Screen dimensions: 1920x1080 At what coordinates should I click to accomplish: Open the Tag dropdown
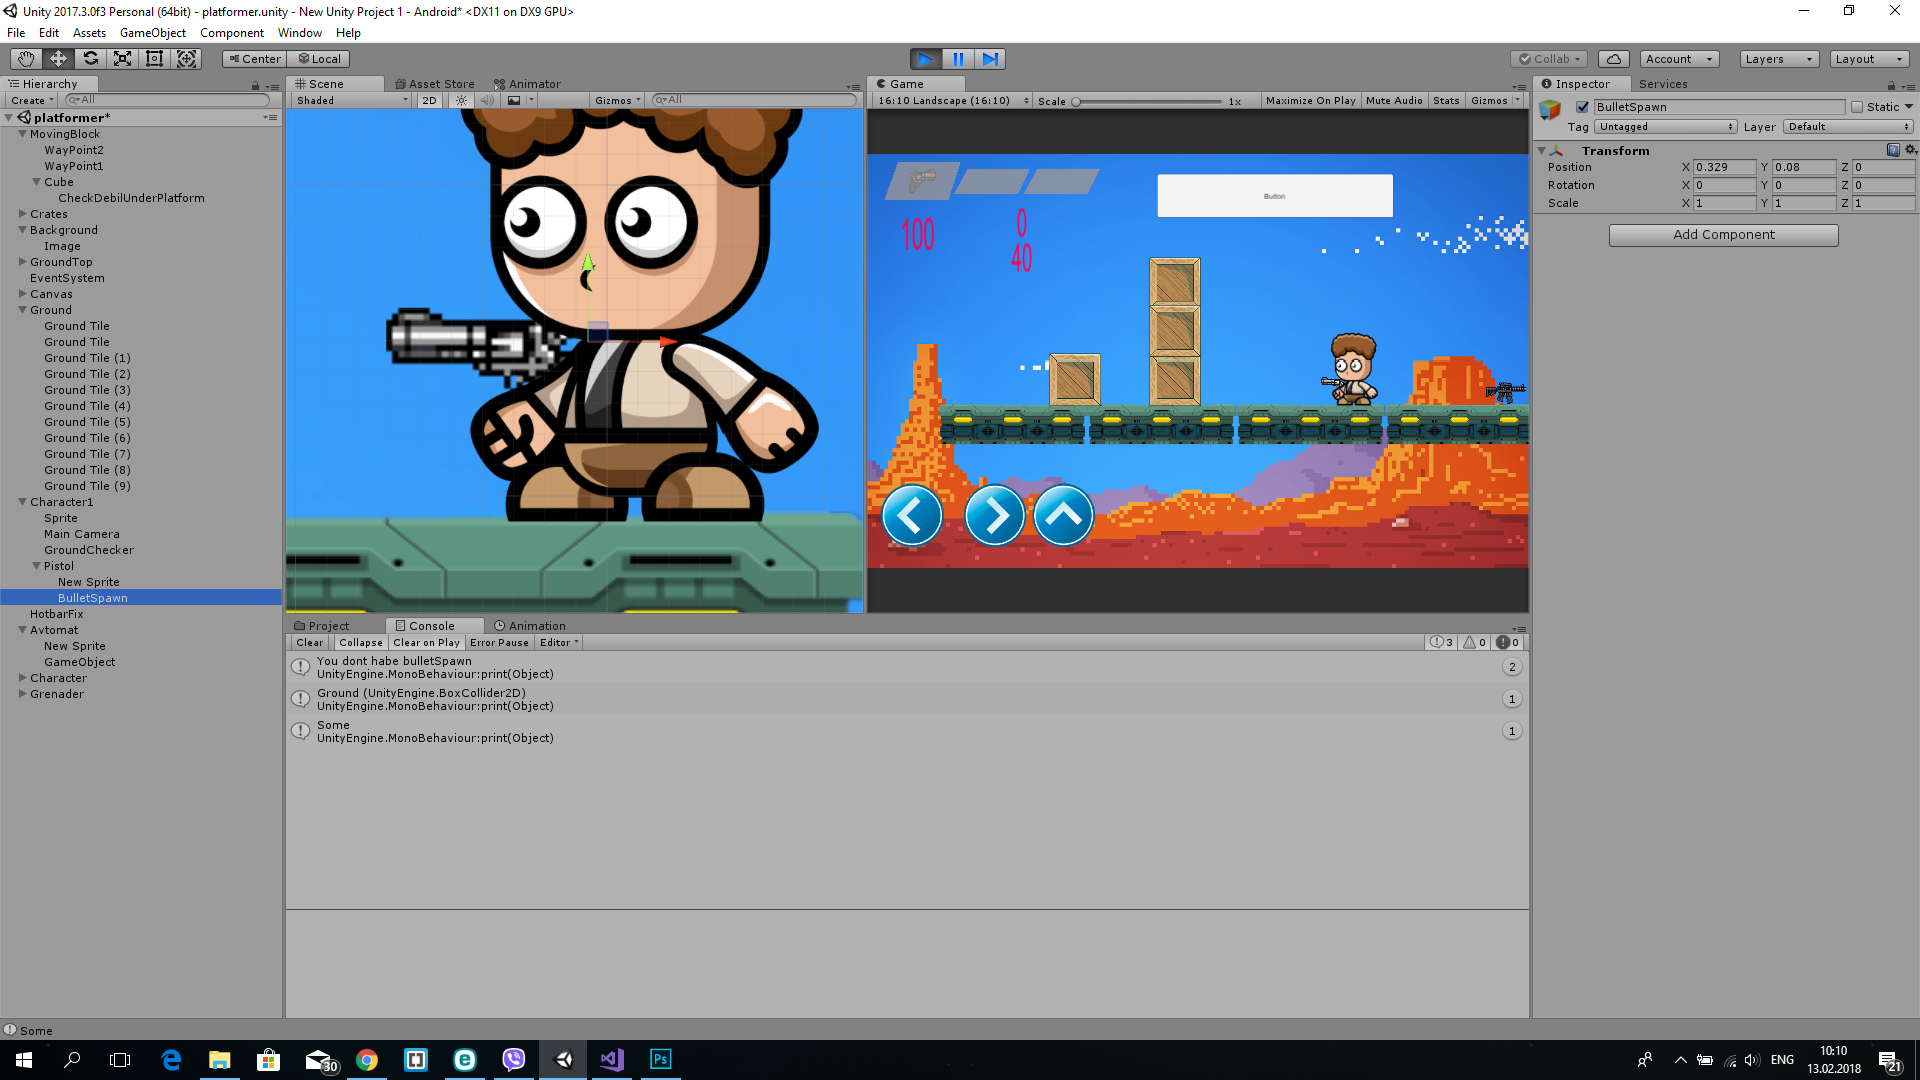(x=1665, y=127)
